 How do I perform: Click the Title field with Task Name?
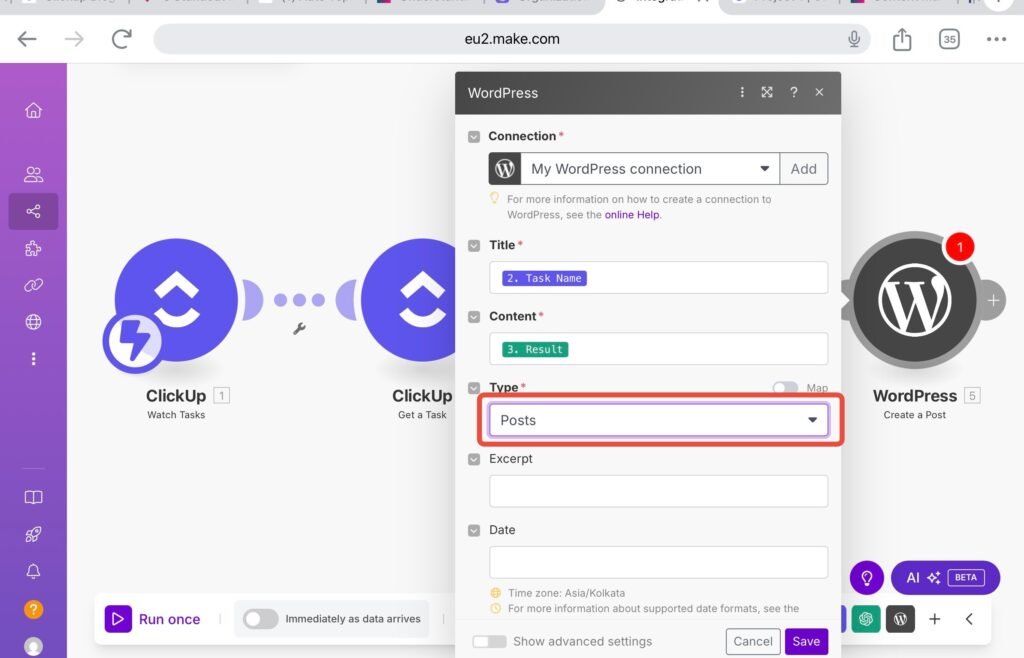click(x=658, y=278)
